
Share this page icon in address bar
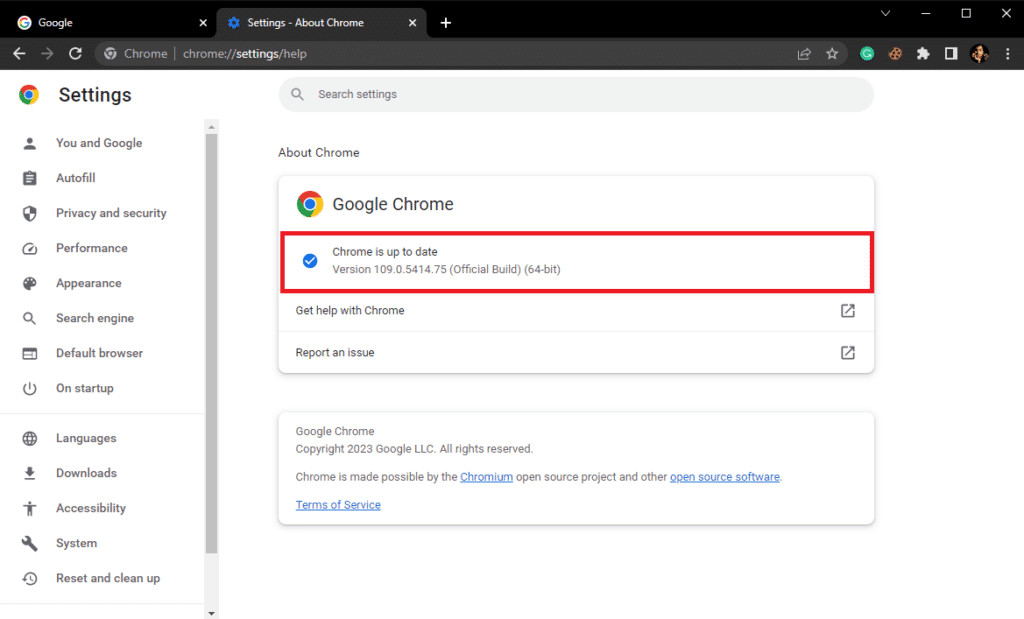click(x=804, y=54)
